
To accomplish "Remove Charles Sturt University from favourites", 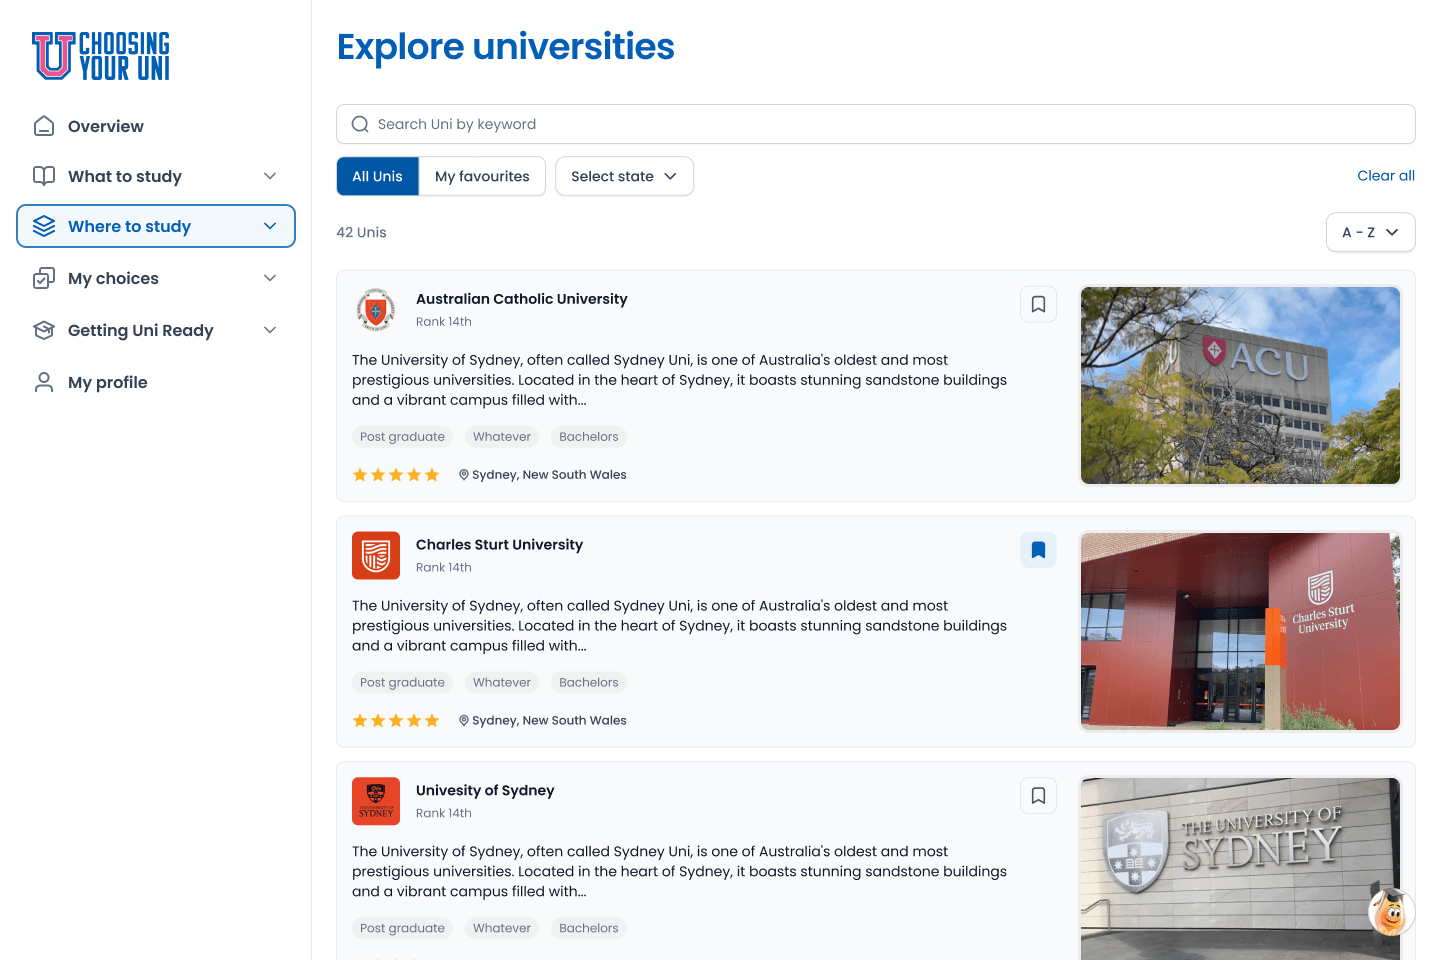I will pos(1038,550).
